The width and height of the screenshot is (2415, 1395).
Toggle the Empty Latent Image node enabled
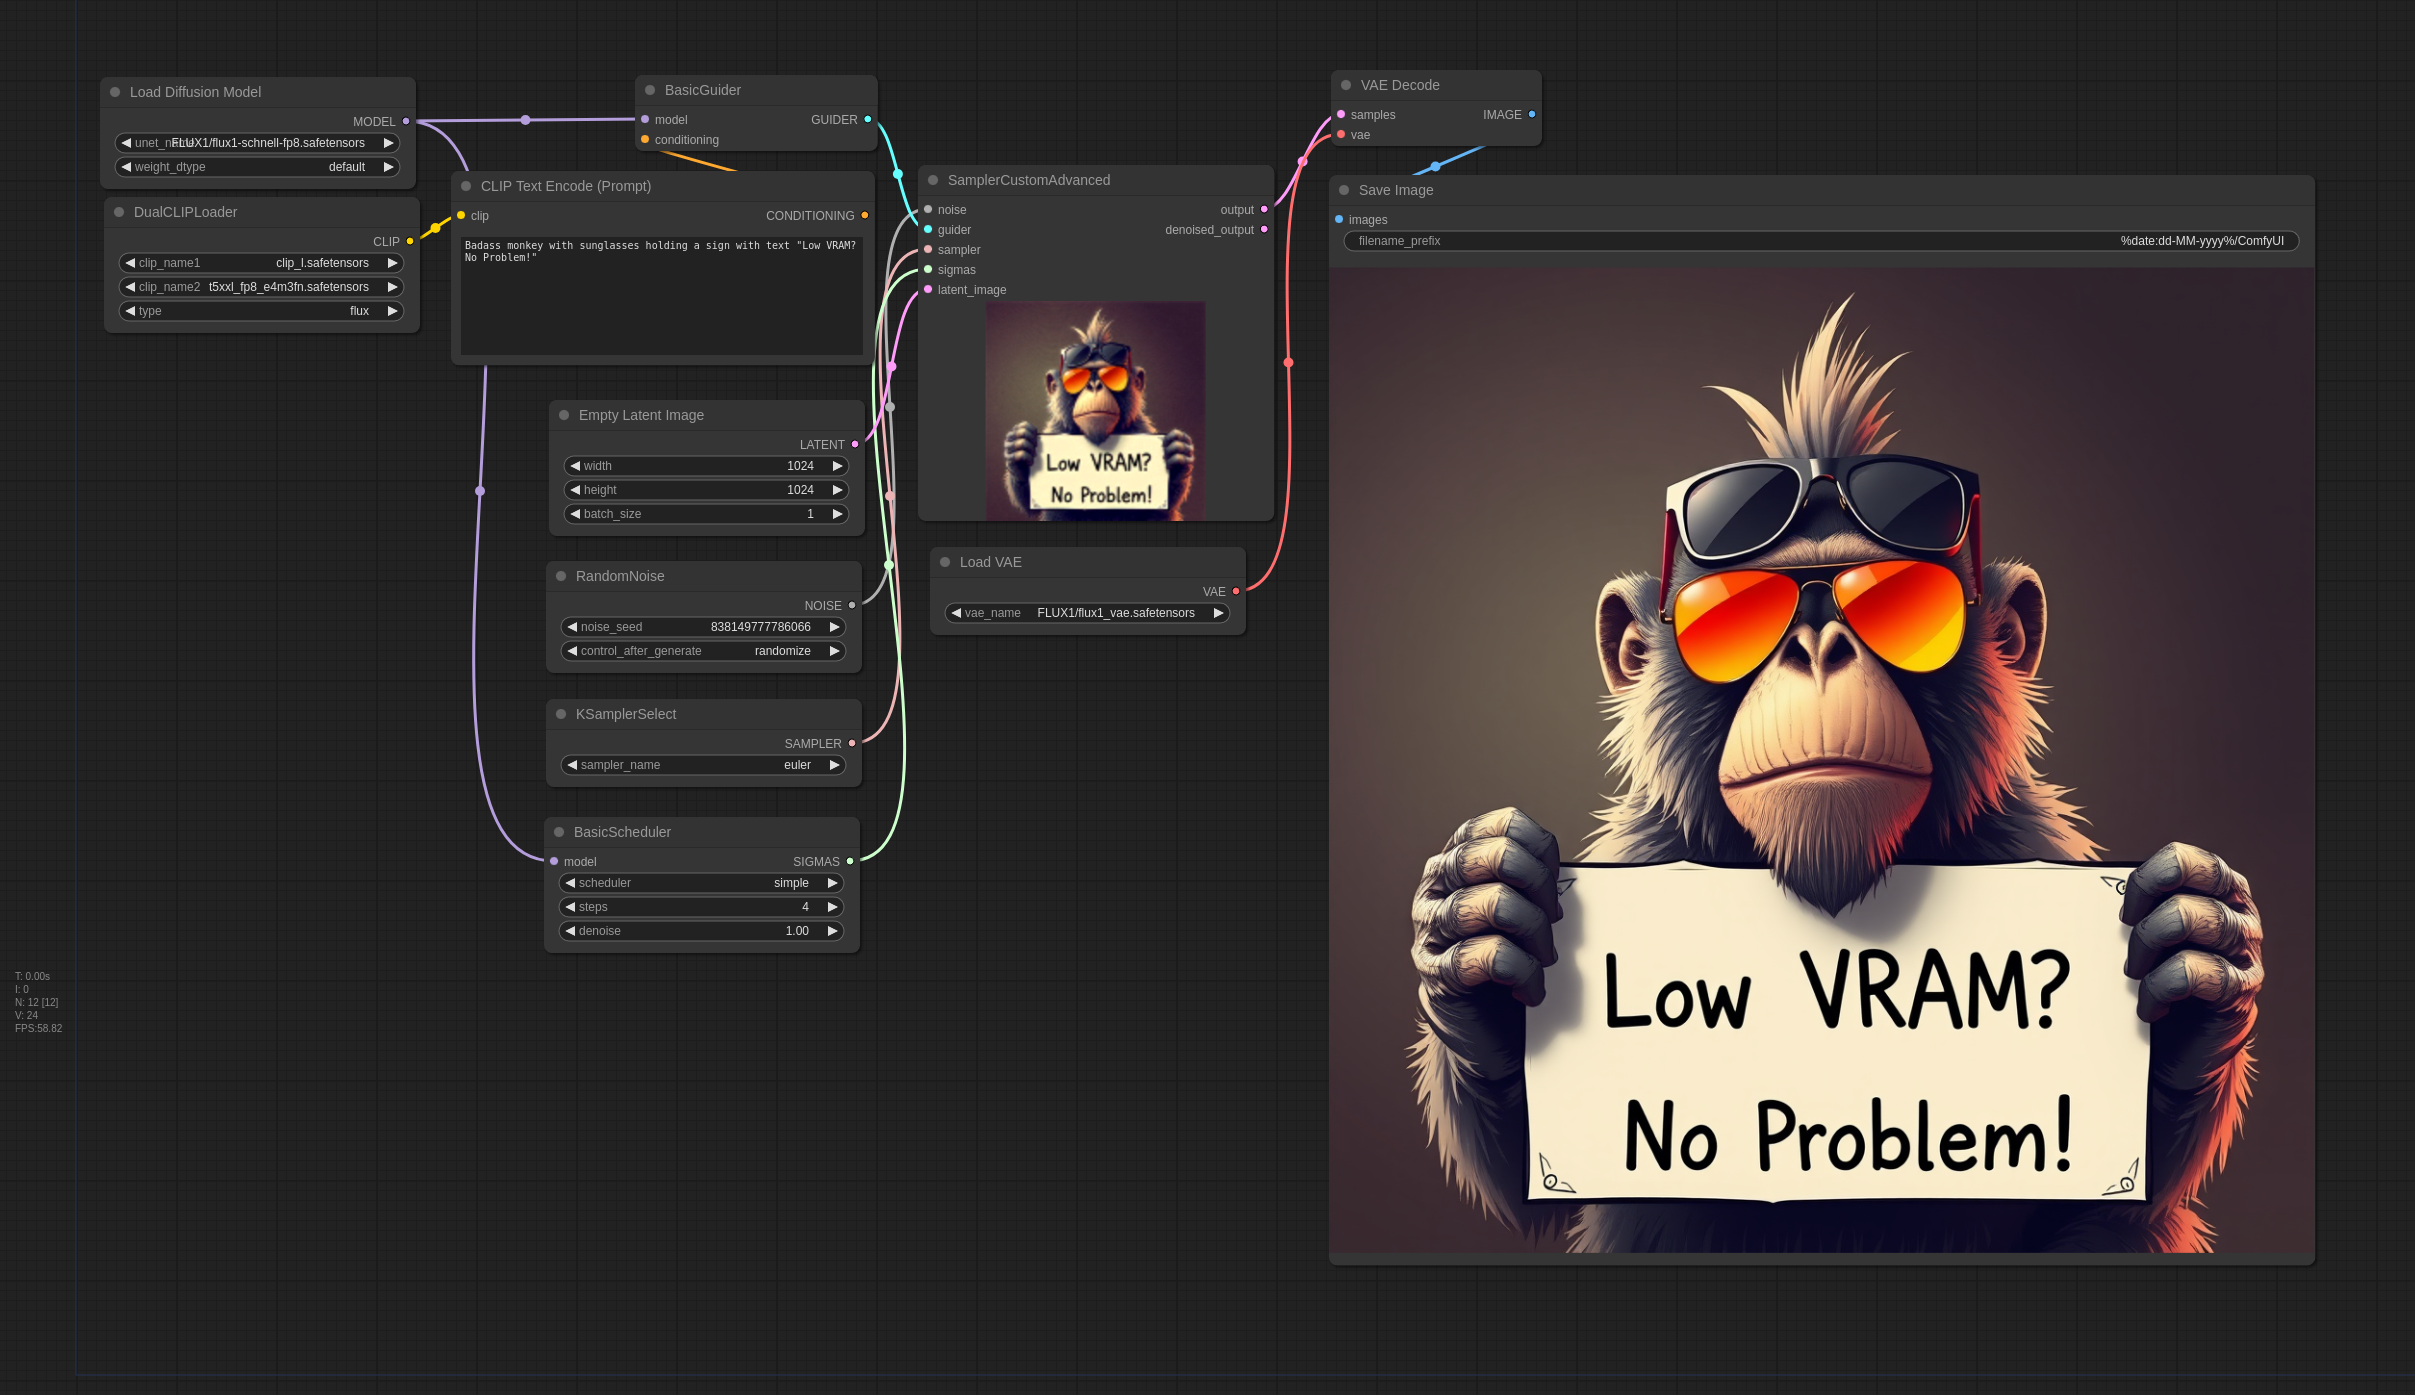pos(564,414)
